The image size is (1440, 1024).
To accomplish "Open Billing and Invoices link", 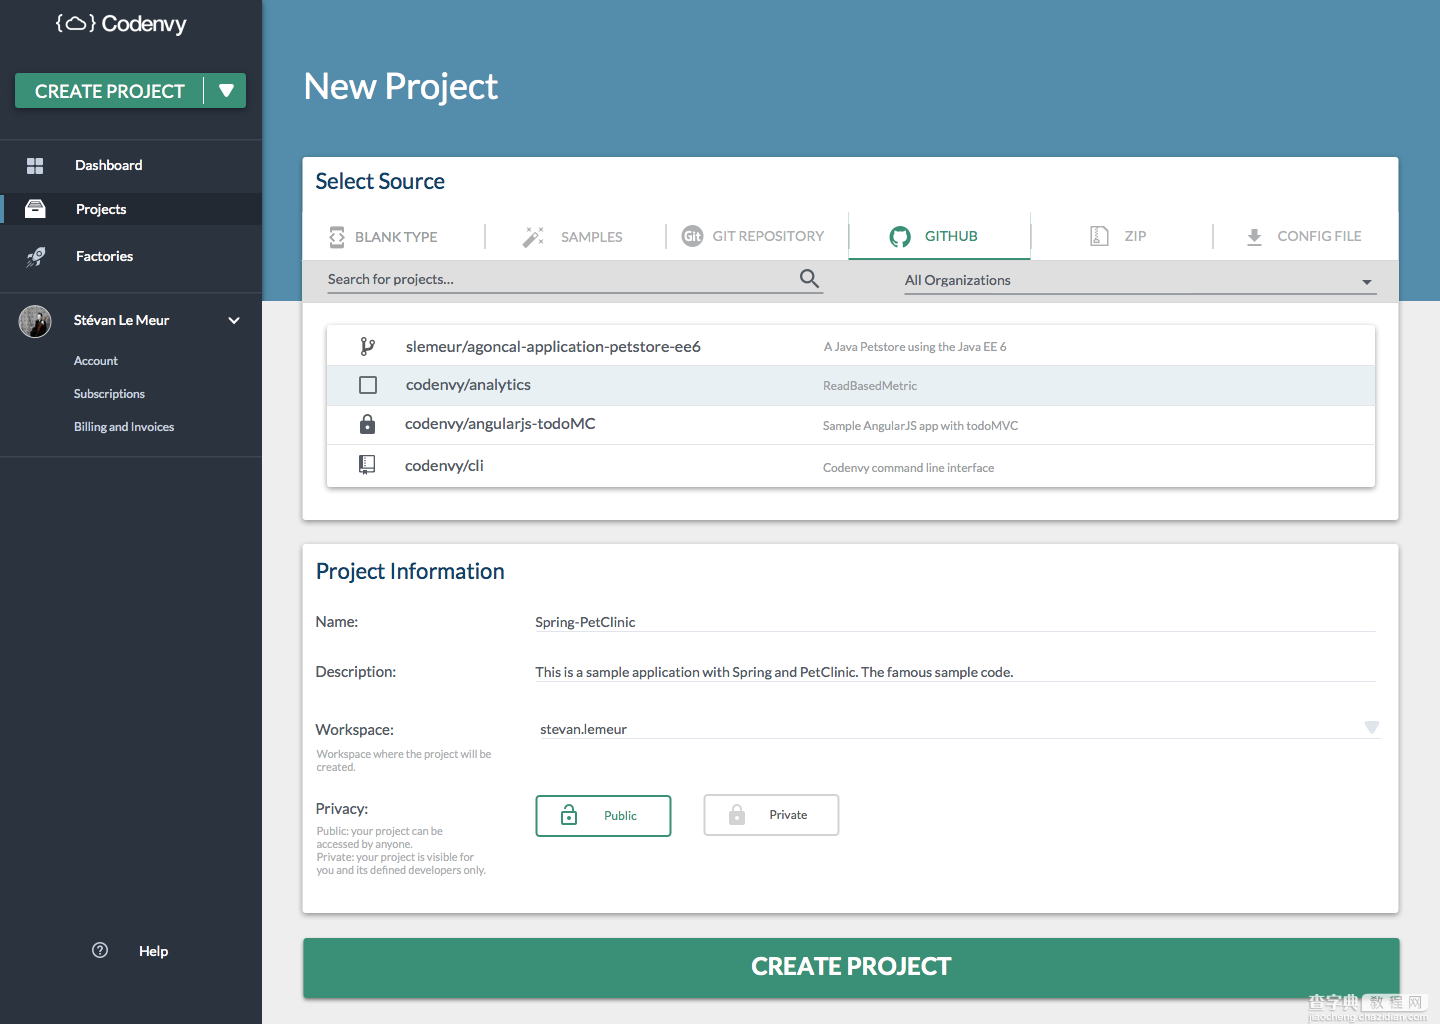I will click(x=124, y=427).
